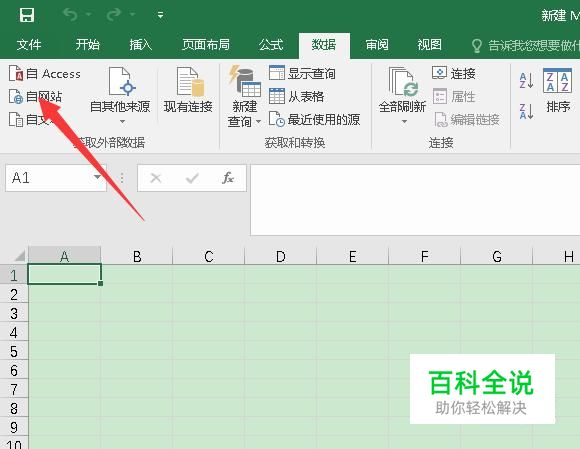Click the fx insert function icon

click(227, 178)
